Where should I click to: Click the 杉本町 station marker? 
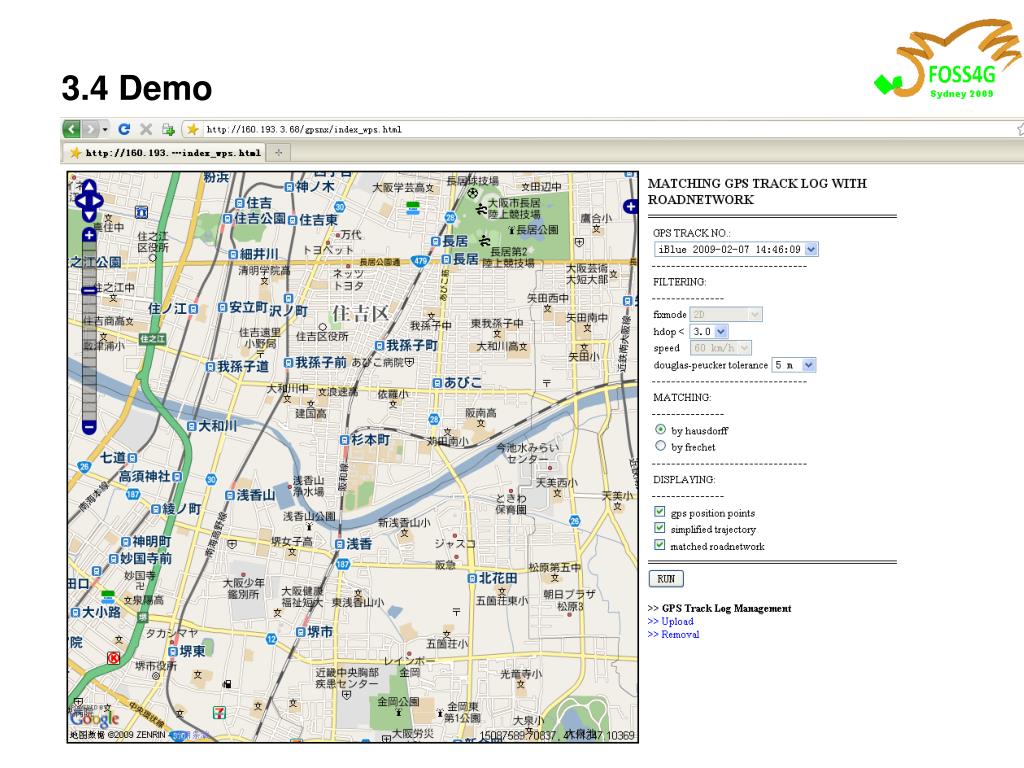[345, 440]
